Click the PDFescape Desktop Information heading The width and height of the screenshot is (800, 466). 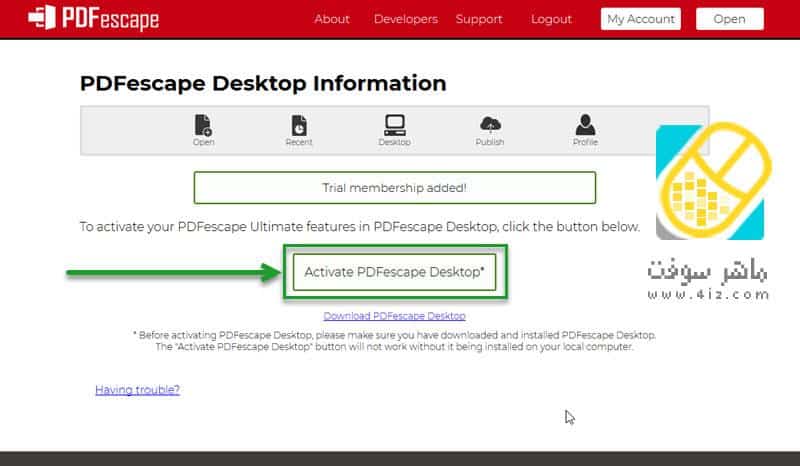pyautogui.click(x=263, y=83)
